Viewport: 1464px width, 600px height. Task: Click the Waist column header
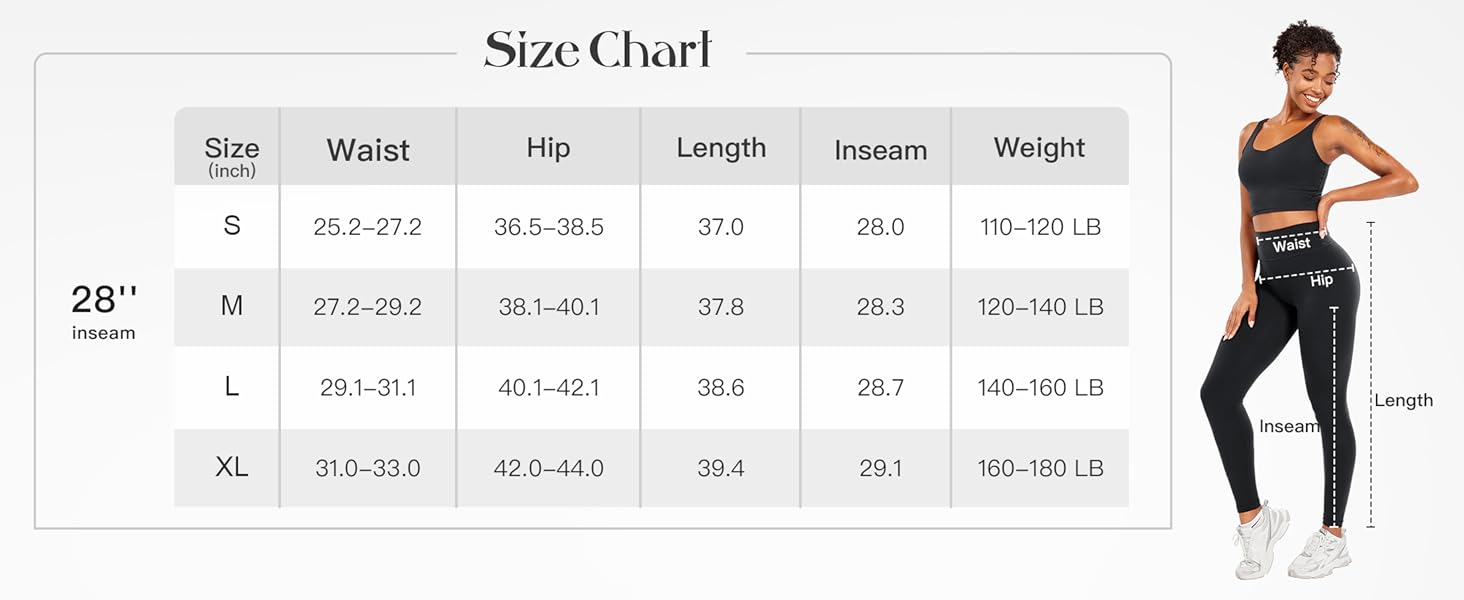[x=368, y=150]
